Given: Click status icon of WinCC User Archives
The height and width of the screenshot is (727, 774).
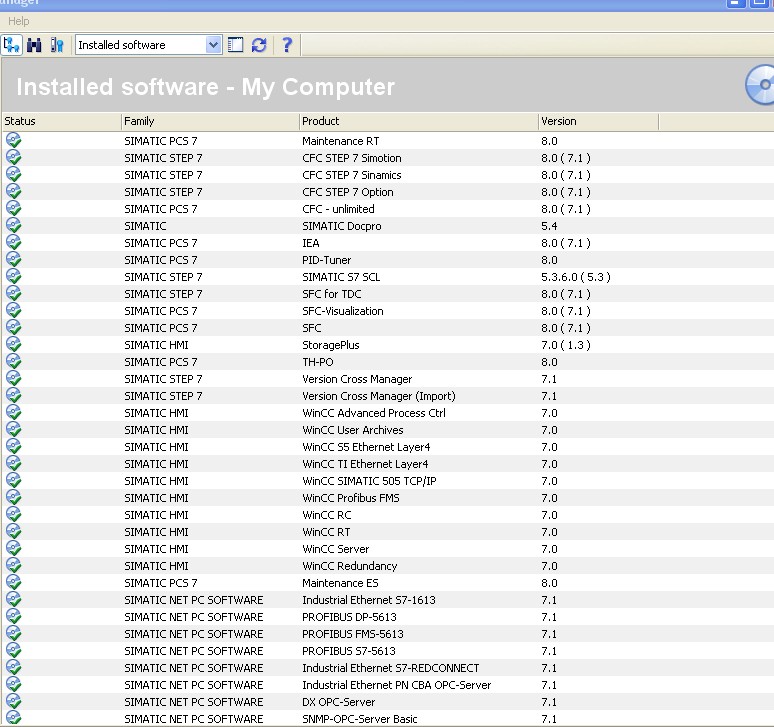Looking at the screenshot, I should [13, 429].
